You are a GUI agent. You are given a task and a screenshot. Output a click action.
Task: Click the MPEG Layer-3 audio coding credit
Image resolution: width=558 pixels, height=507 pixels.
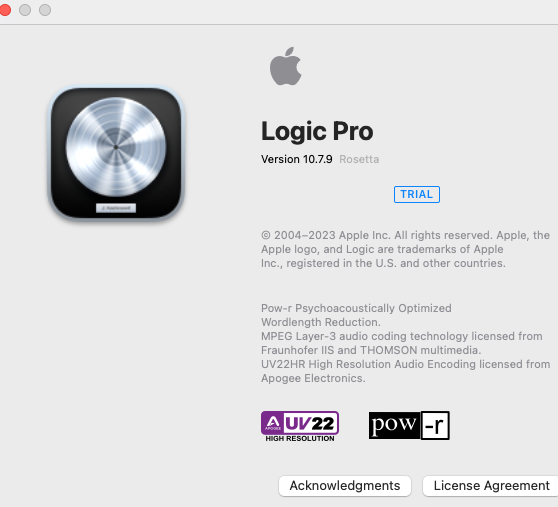point(402,343)
